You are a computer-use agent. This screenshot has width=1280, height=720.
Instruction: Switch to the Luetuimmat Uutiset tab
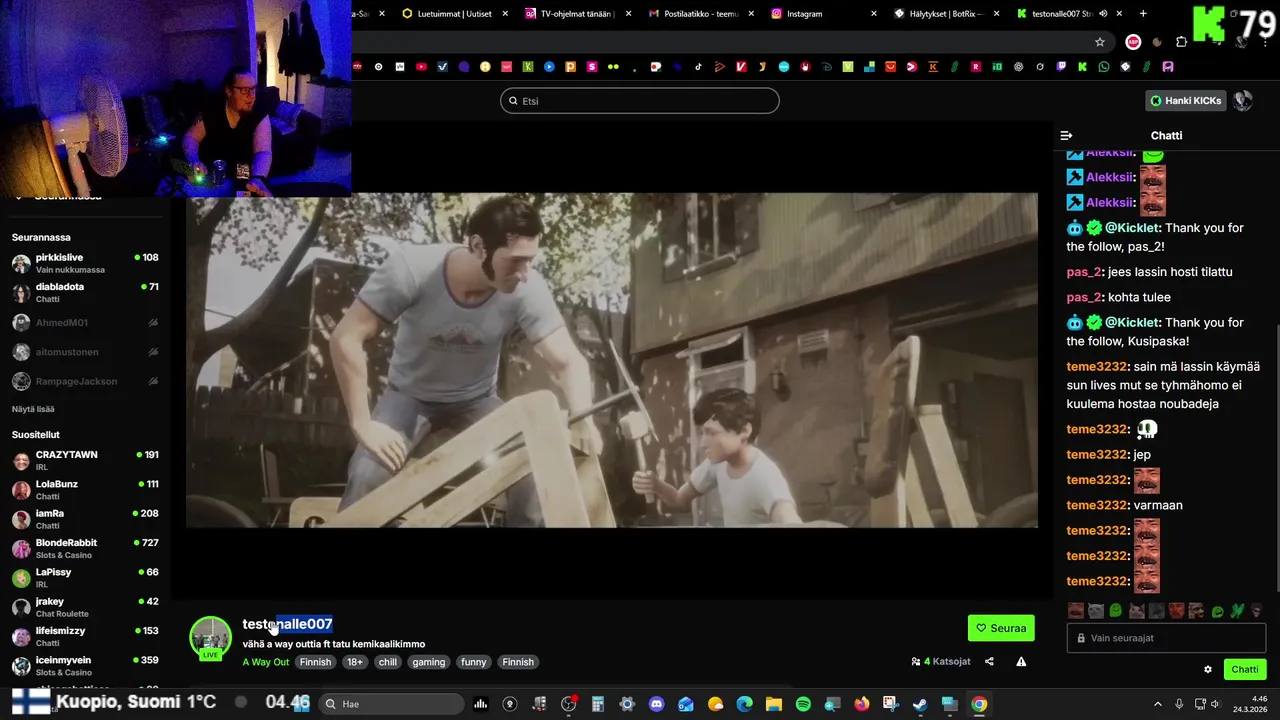(454, 14)
